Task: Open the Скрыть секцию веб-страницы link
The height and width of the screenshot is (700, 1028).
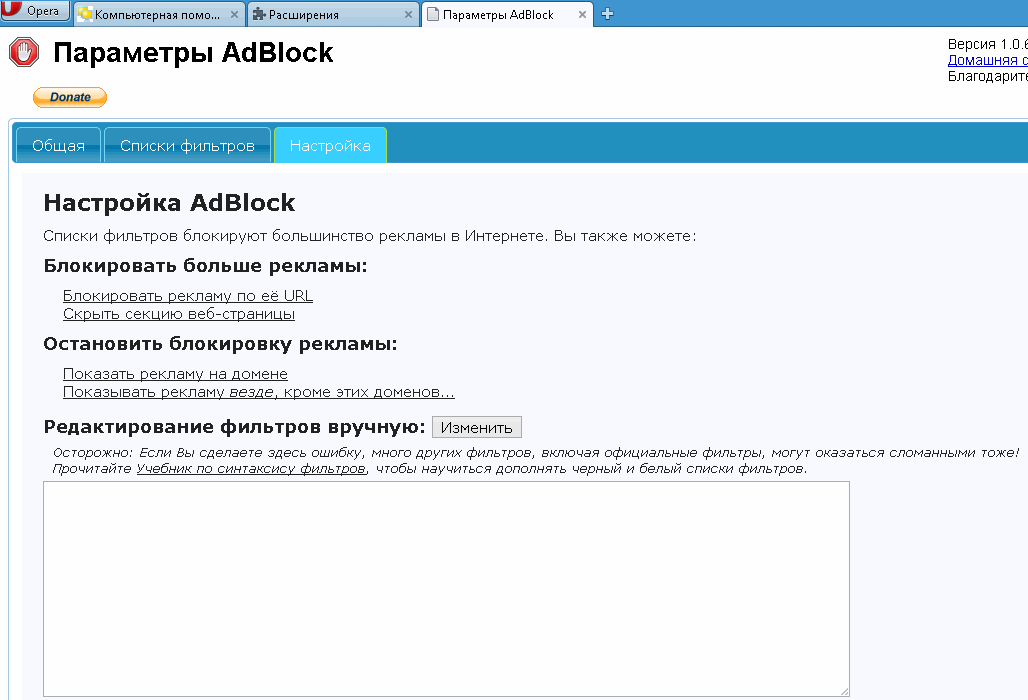Action: [178, 314]
